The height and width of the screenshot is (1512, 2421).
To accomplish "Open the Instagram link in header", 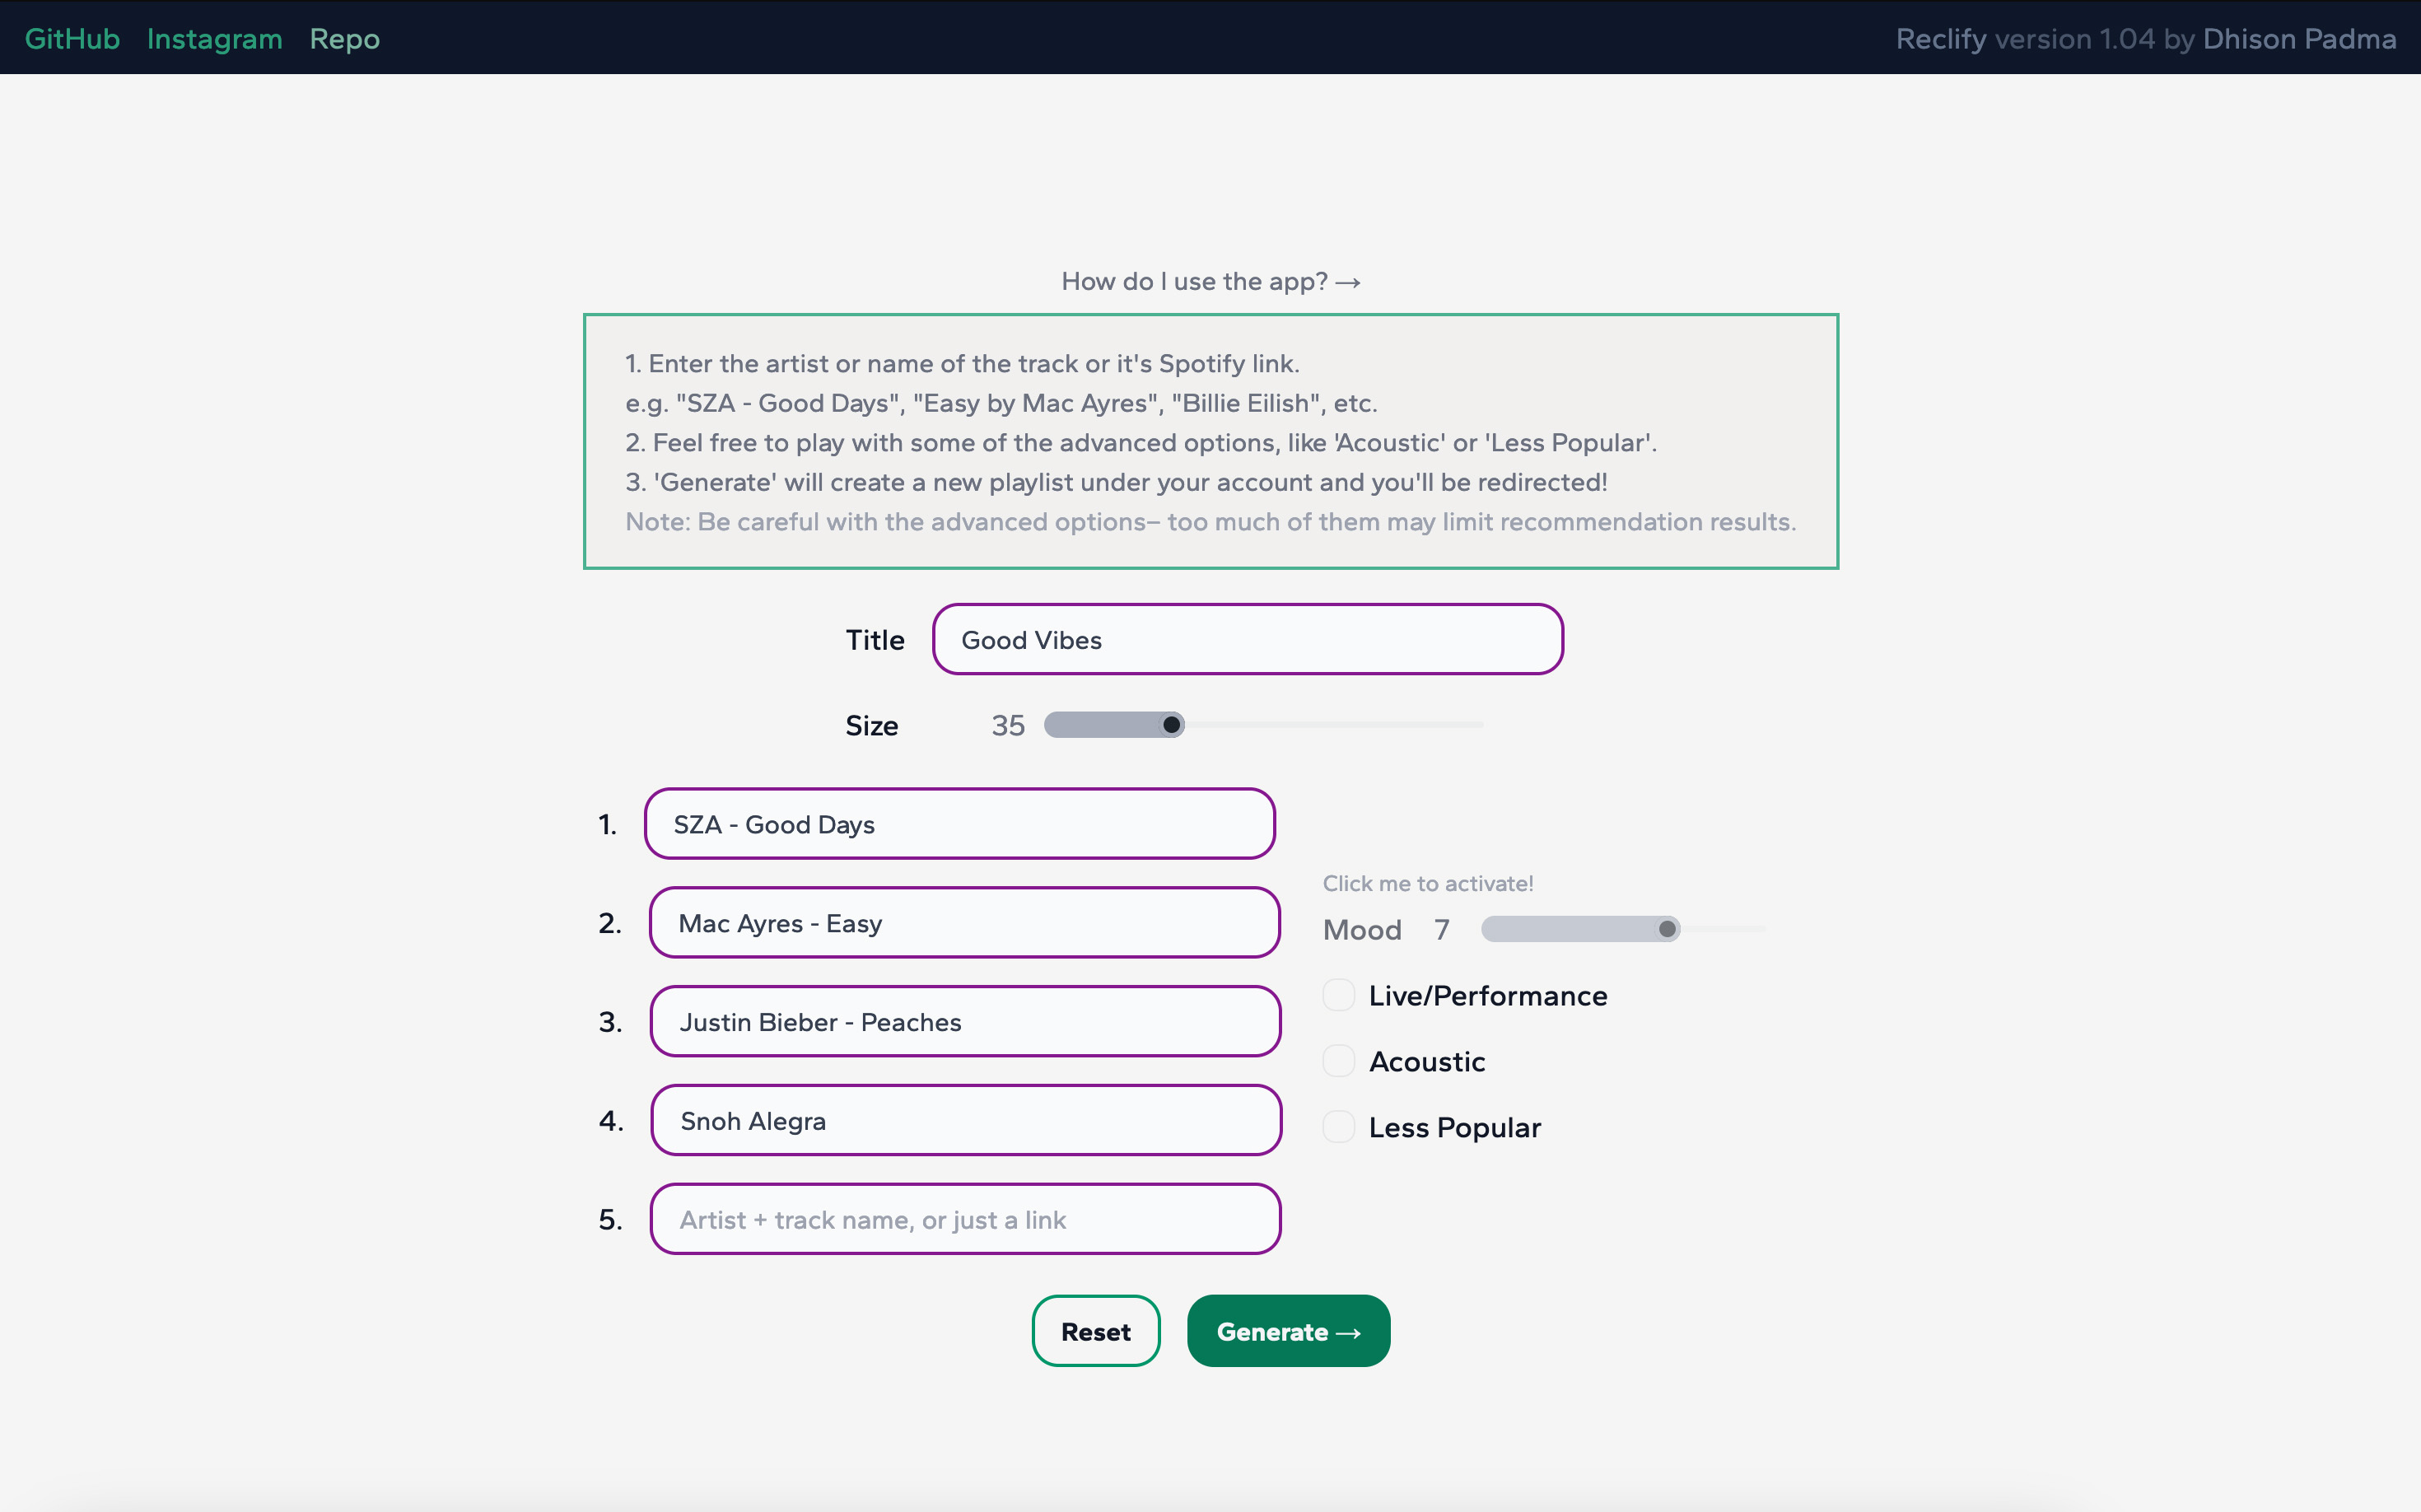I will click(x=214, y=38).
